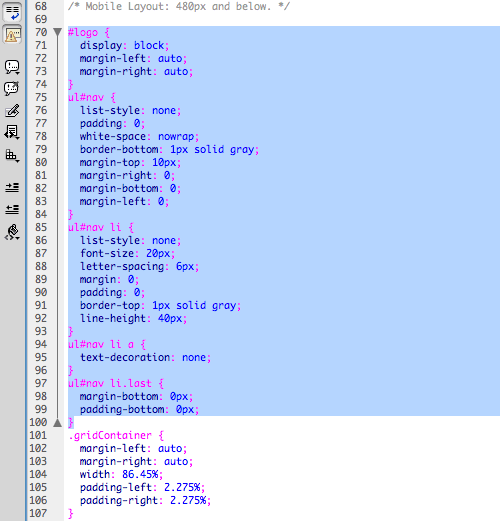Click the #logo selector on line 70
This screenshot has height=521, width=500.
pos(83,33)
